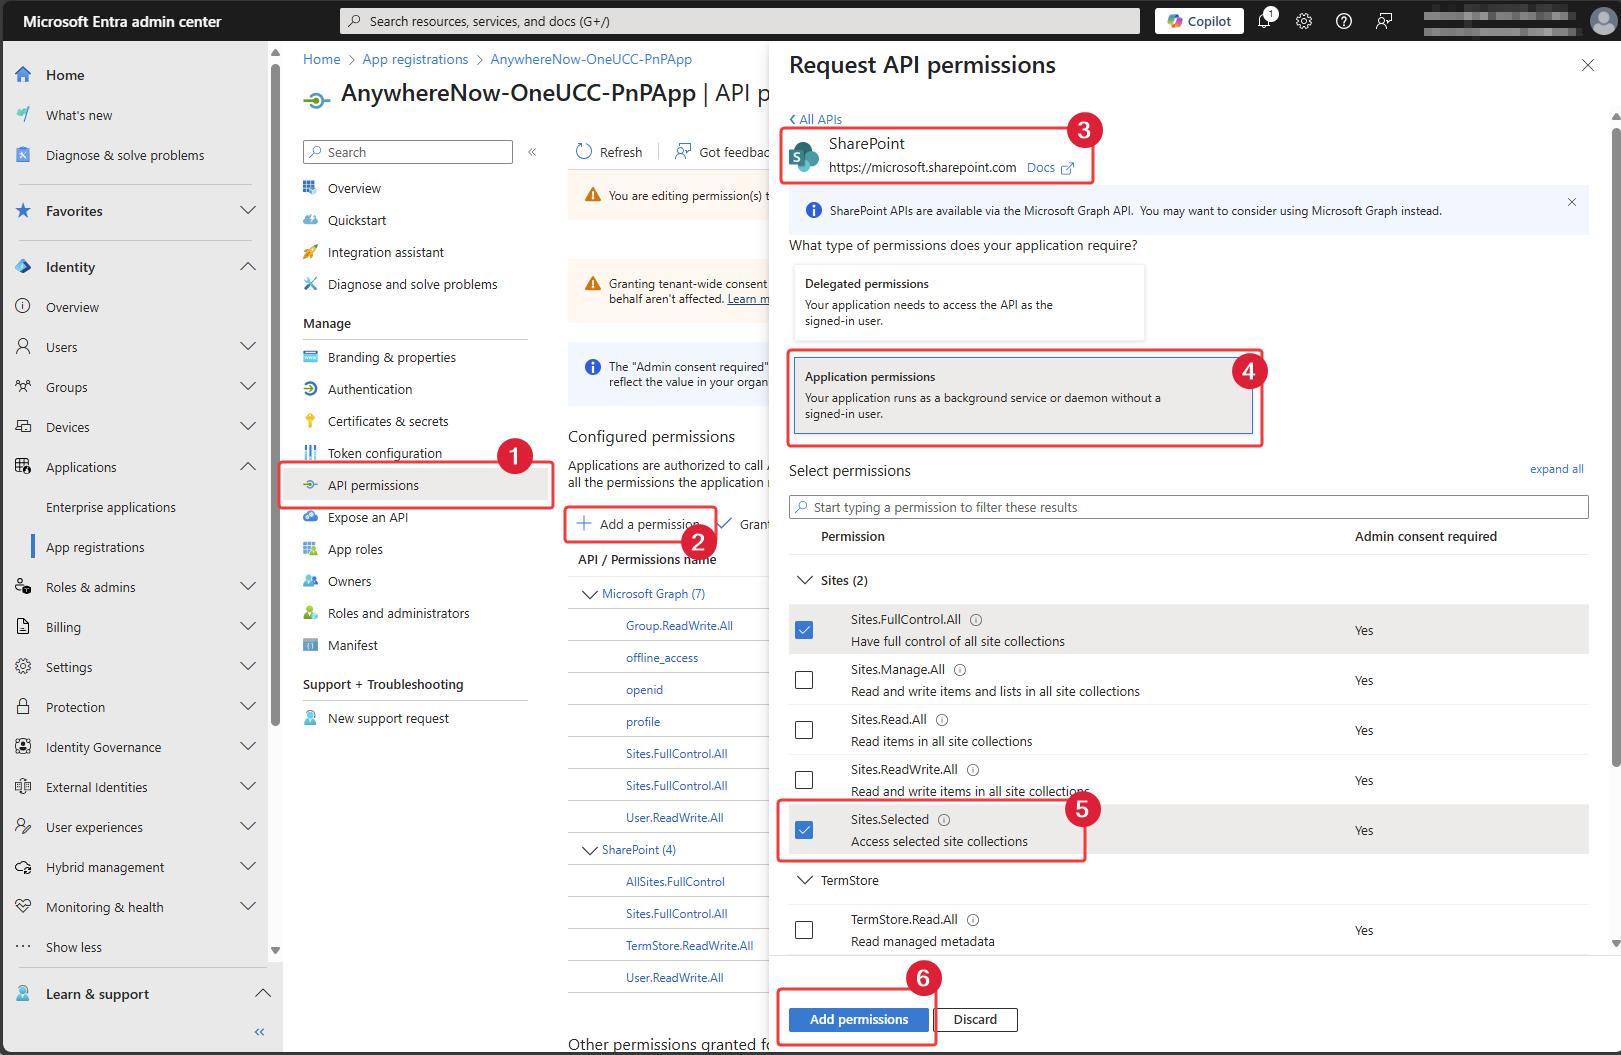Check TermStore.Read.All permission checkbox
Image resolution: width=1621 pixels, height=1055 pixels.
click(x=804, y=930)
